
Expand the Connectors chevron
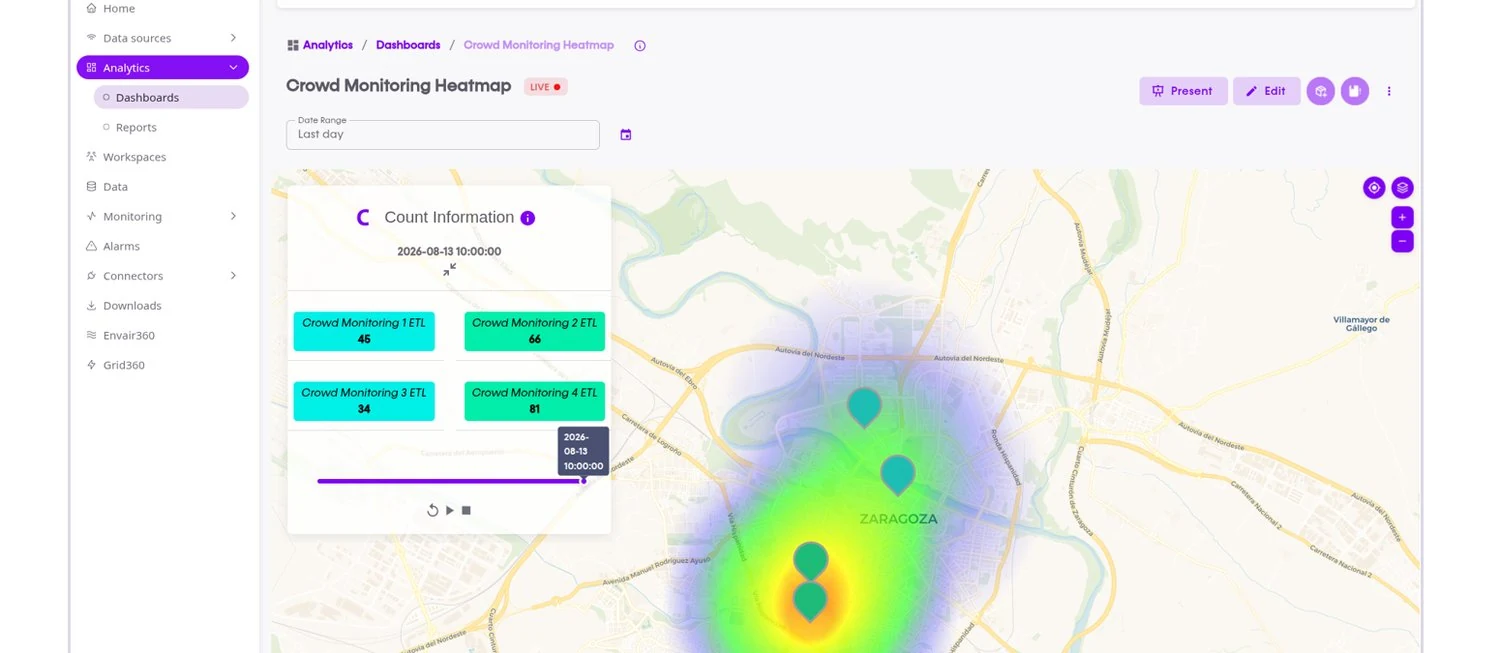tap(233, 276)
